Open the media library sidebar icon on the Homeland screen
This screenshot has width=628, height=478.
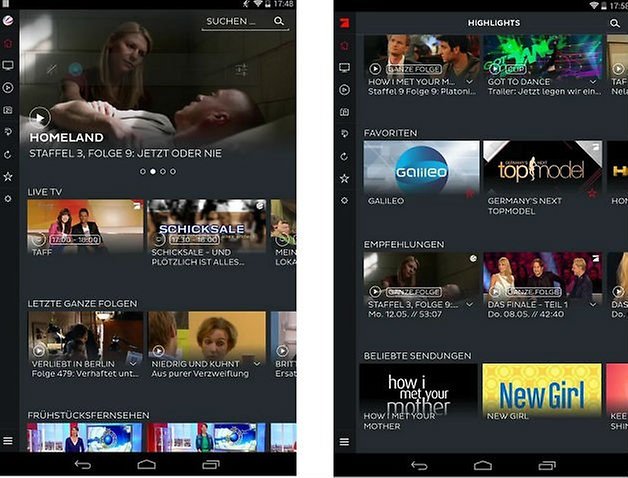8,110
